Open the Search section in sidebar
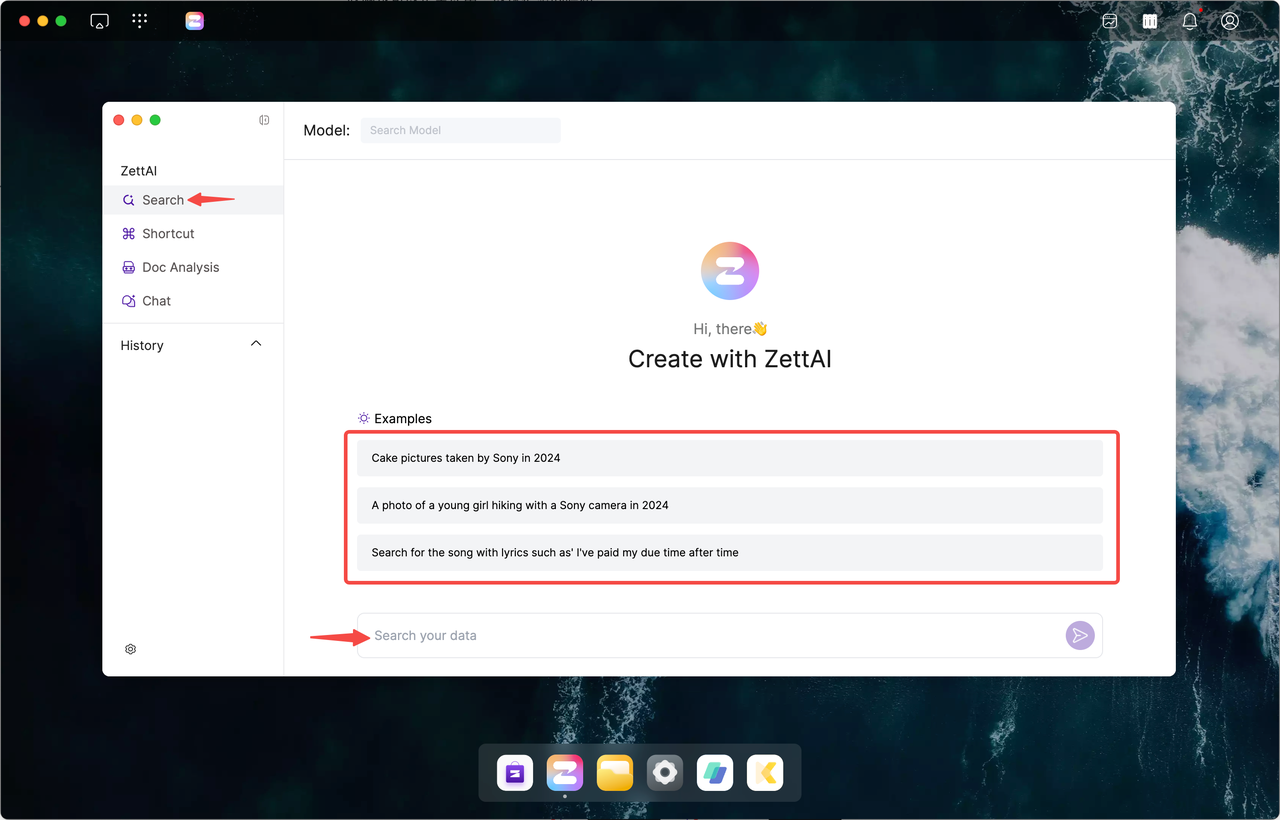 click(192, 200)
